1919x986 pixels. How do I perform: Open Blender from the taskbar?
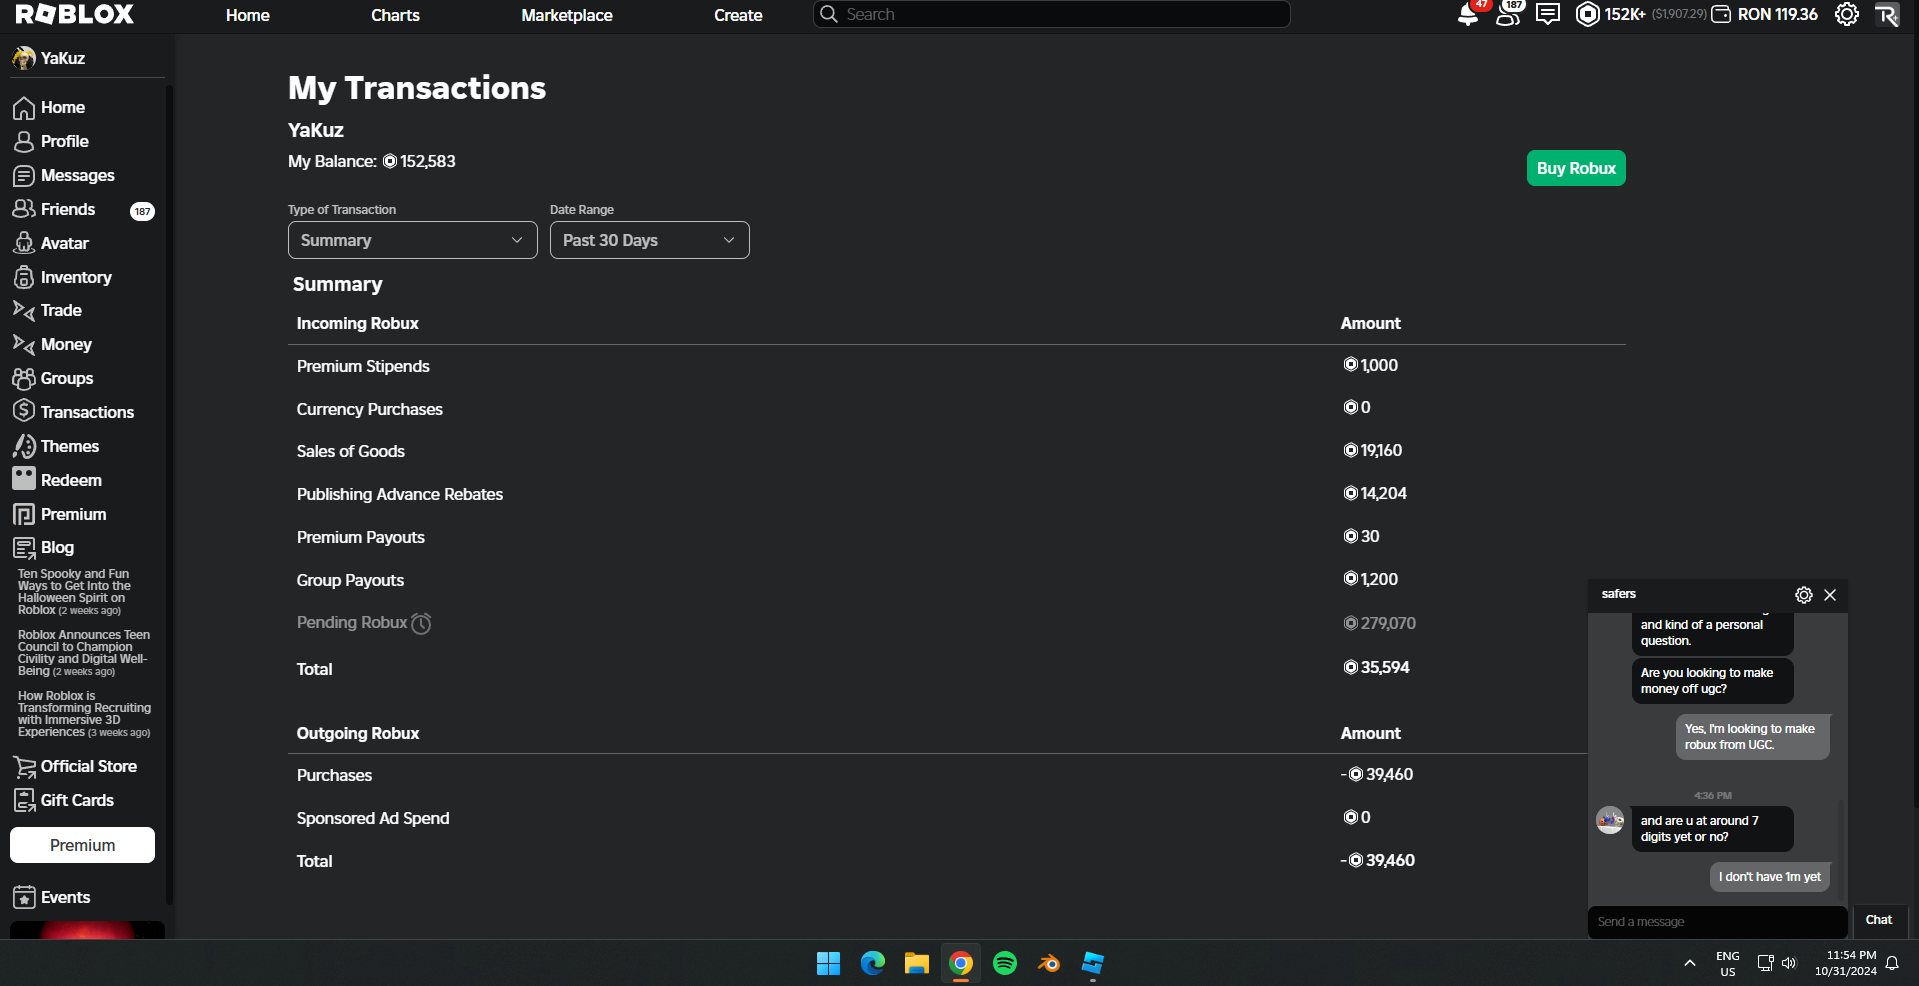click(x=1048, y=963)
